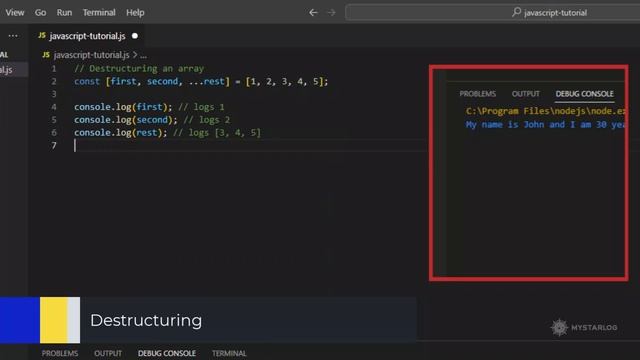Click the unsaved dot on javascript-tutorial.js tab
The width and height of the screenshot is (640, 360).
[x=135, y=36]
